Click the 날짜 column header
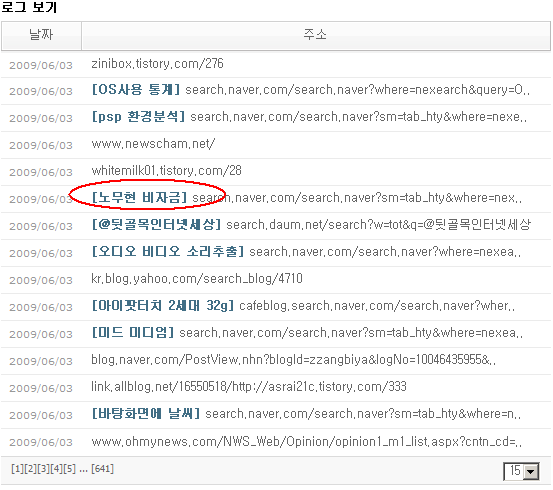 [41, 35]
